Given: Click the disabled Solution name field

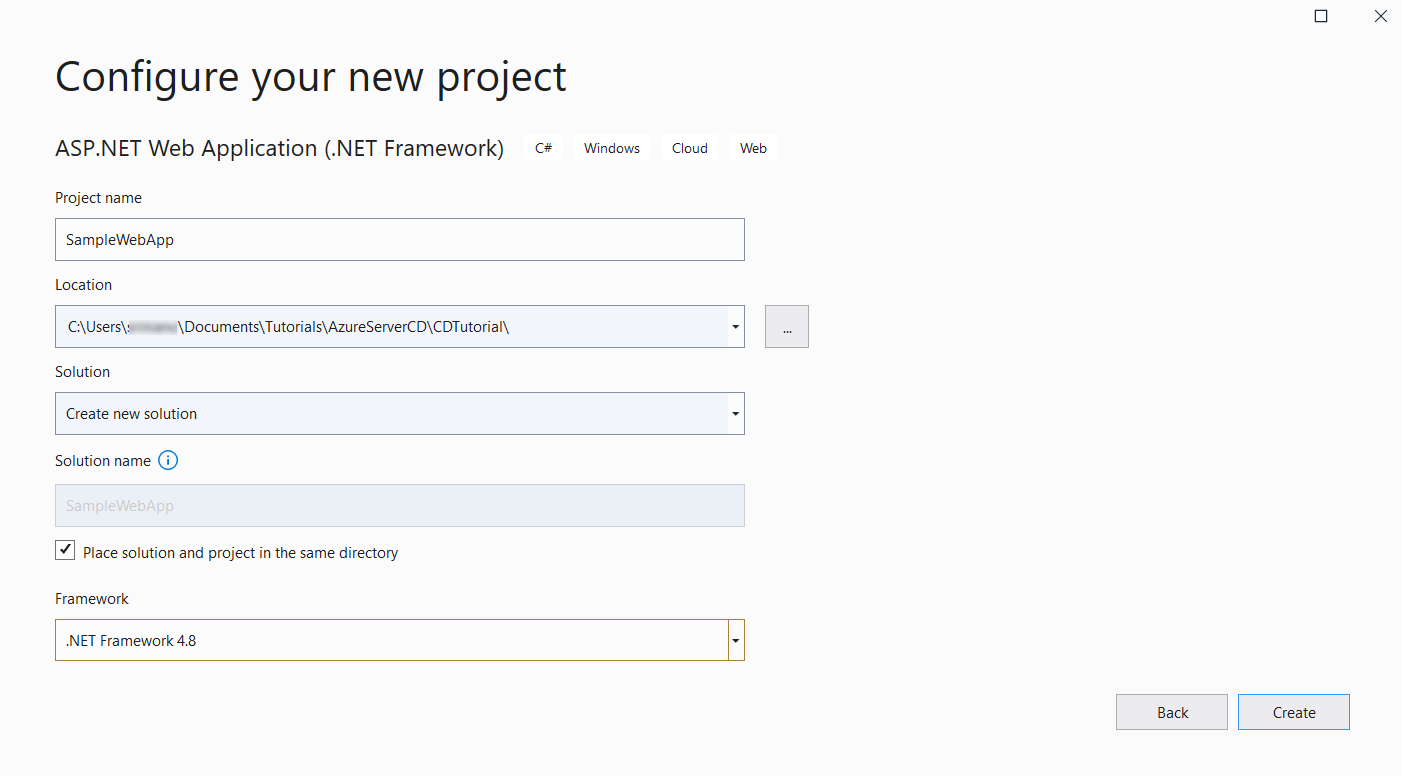Looking at the screenshot, I should [400, 506].
